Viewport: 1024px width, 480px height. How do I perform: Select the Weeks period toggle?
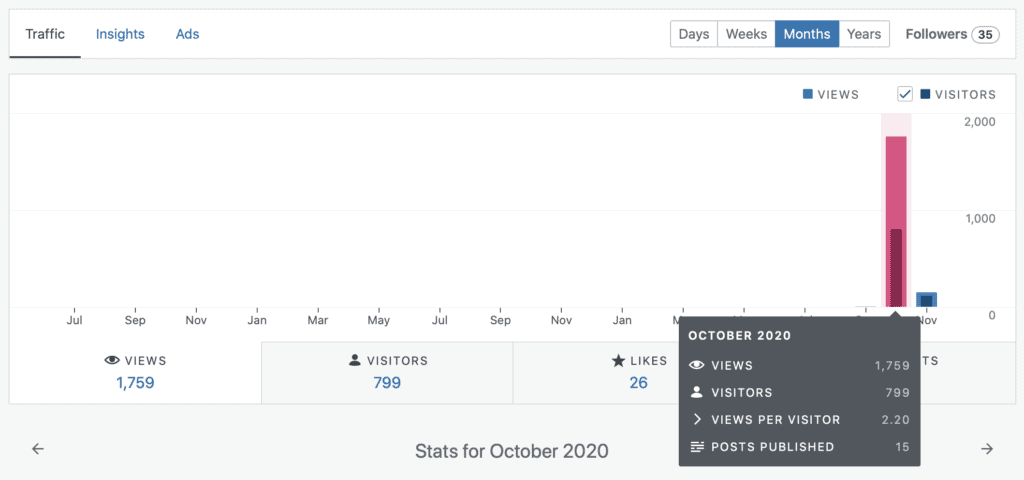click(746, 34)
